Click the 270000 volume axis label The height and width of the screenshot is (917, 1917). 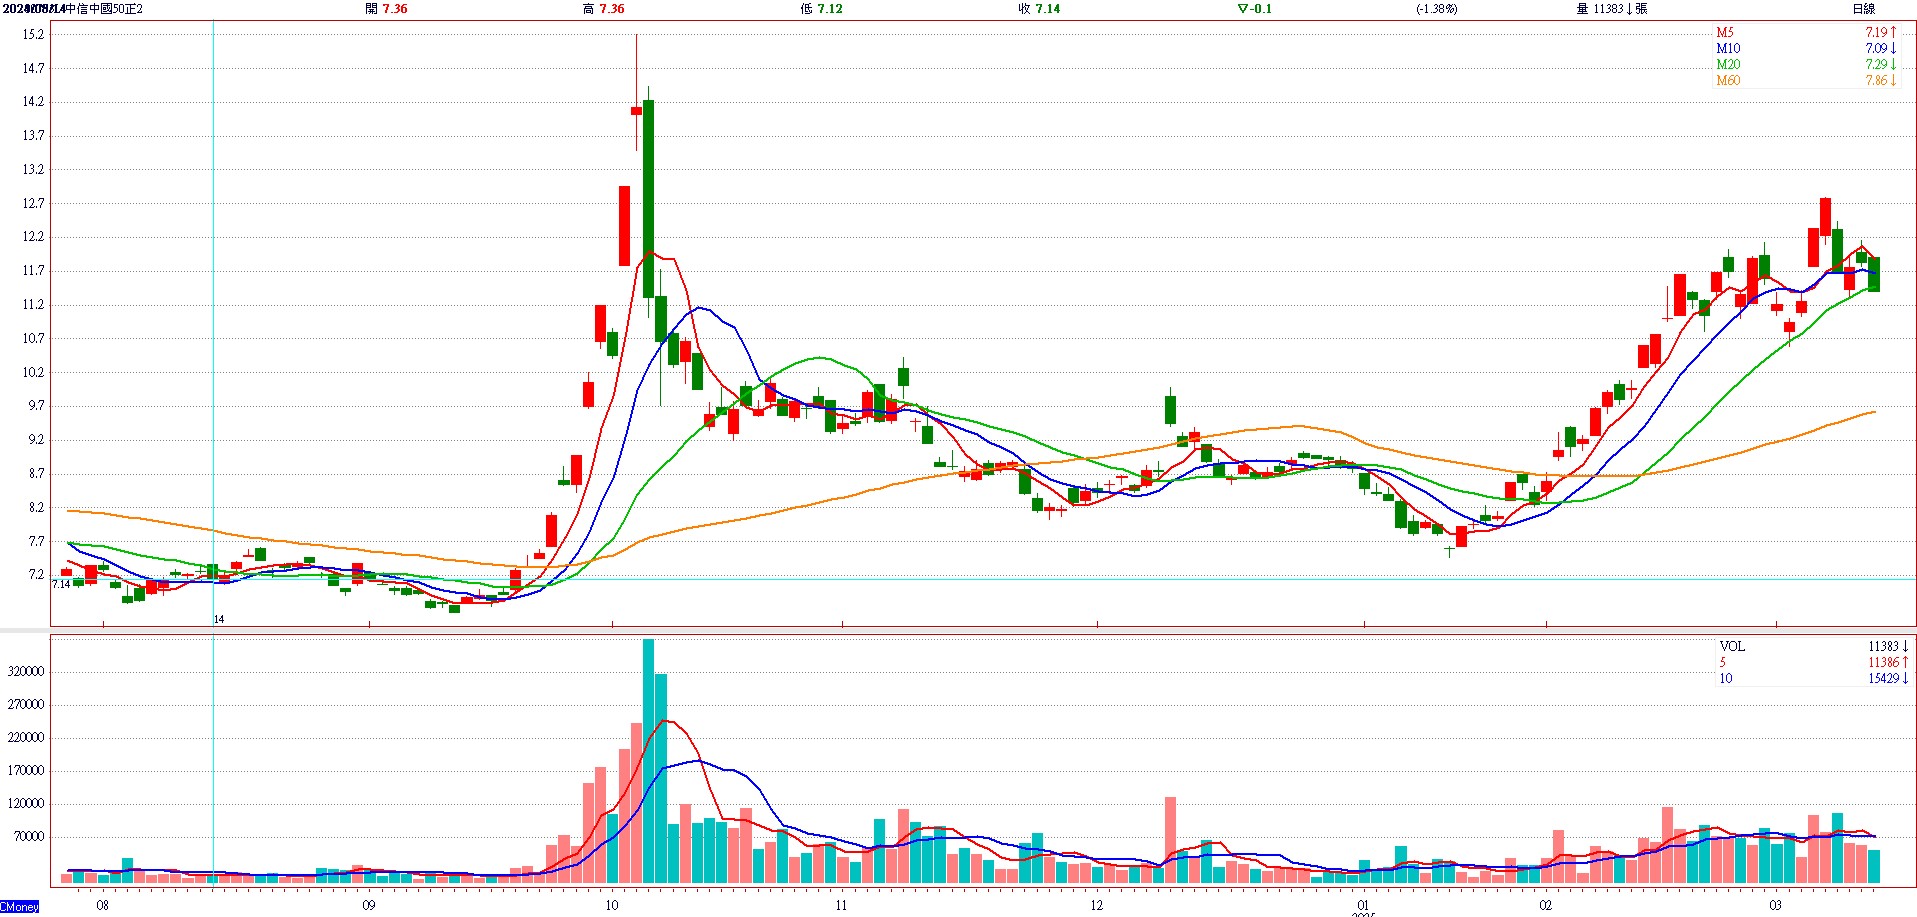coord(25,705)
